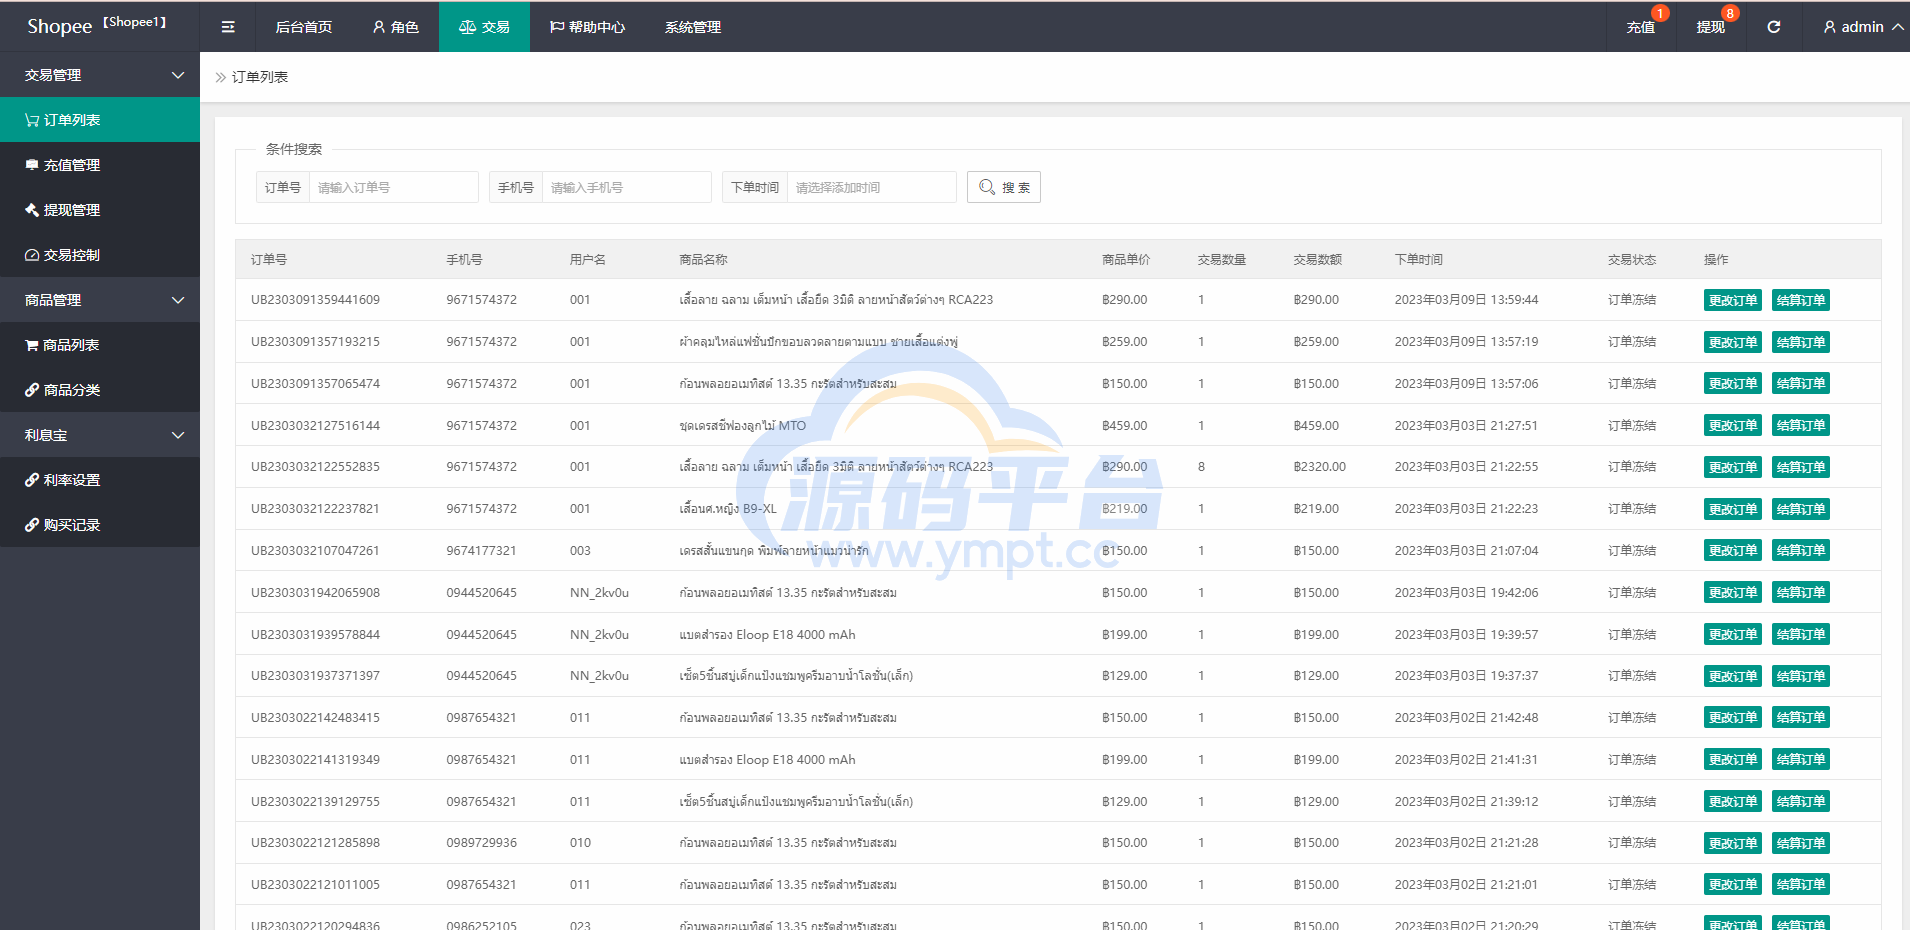Click 结算订单 for order UB2303022142483415
1910x930 pixels.
[1800, 718]
